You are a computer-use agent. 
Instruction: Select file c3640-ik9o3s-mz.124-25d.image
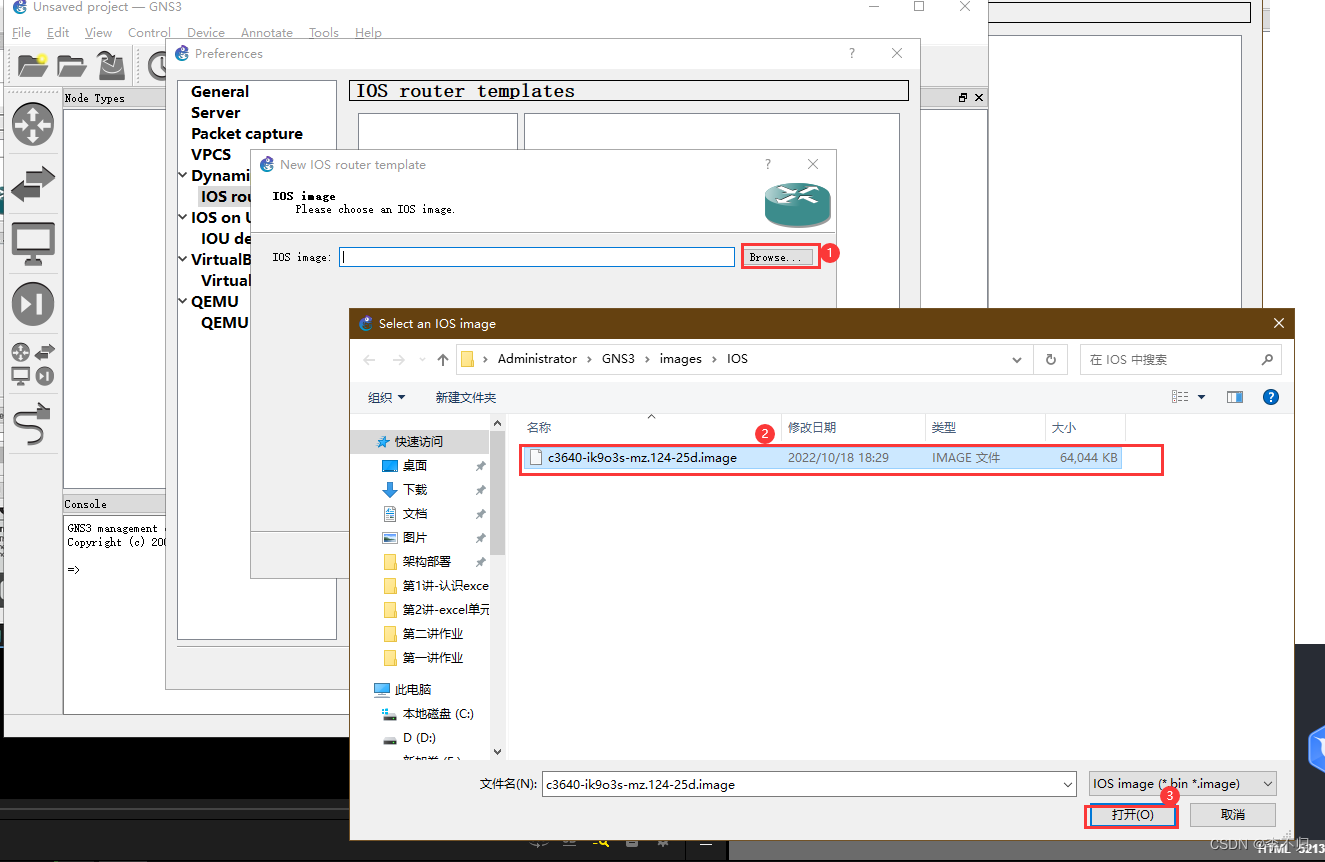(x=820, y=458)
